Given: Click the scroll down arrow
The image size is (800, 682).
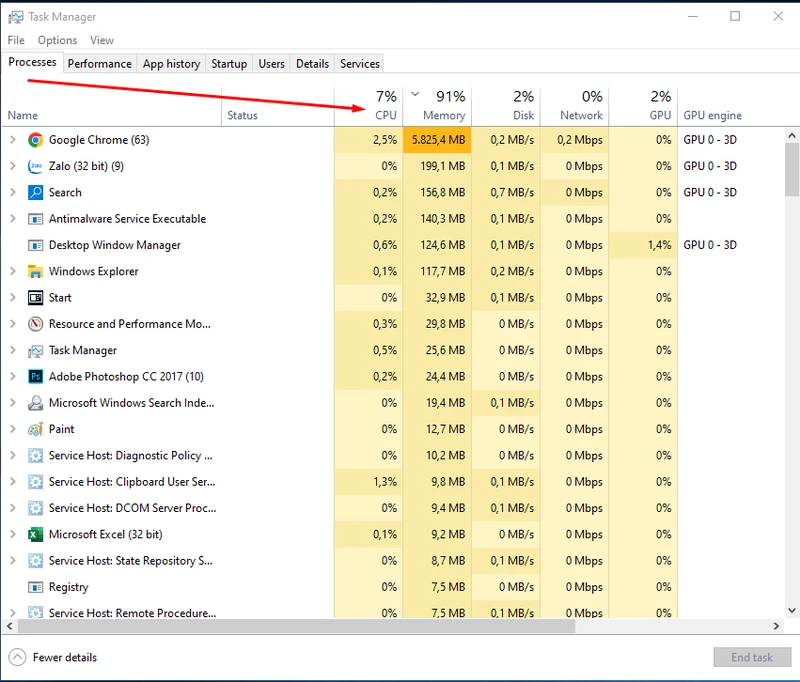Looking at the screenshot, I should 791,610.
